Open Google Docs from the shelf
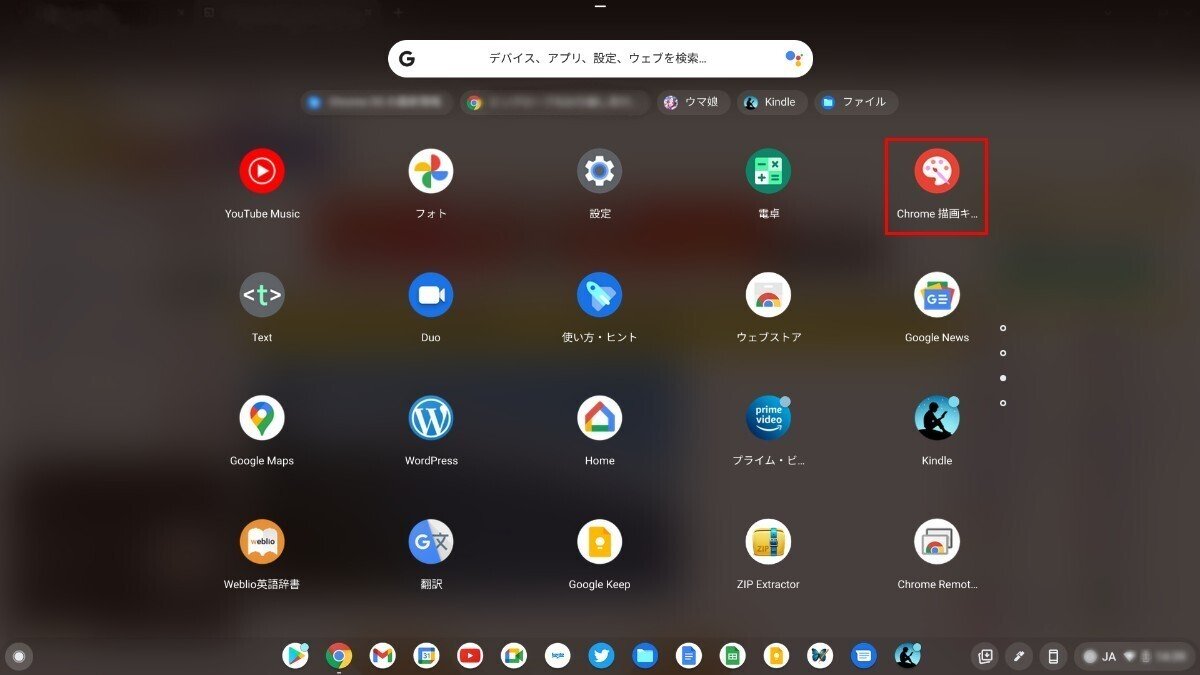The width and height of the screenshot is (1200, 675). click(x=688, y=656)
